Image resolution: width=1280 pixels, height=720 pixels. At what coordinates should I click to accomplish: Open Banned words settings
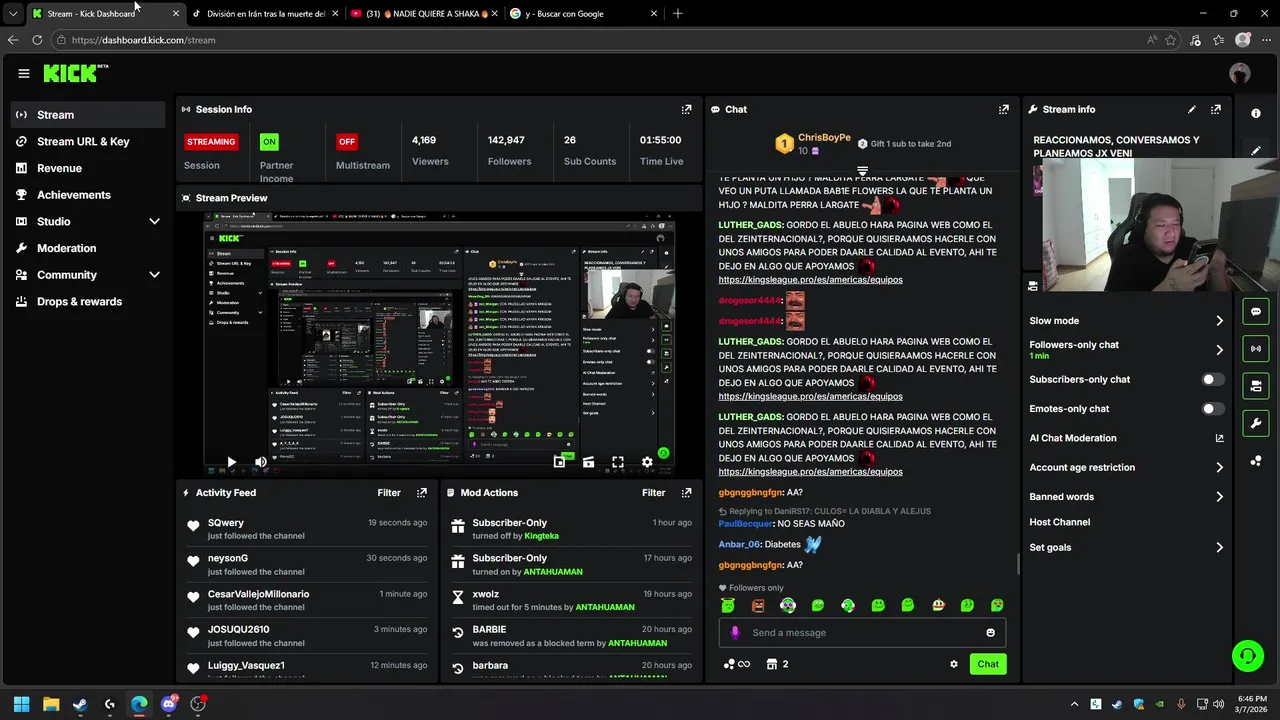1126,497
